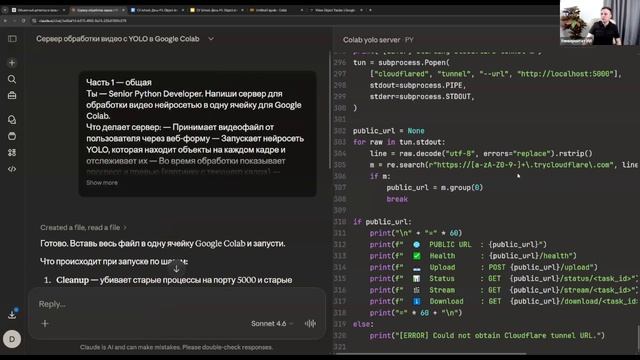Click the user prompt message bubble
The image size is (640, 360).
198,133
